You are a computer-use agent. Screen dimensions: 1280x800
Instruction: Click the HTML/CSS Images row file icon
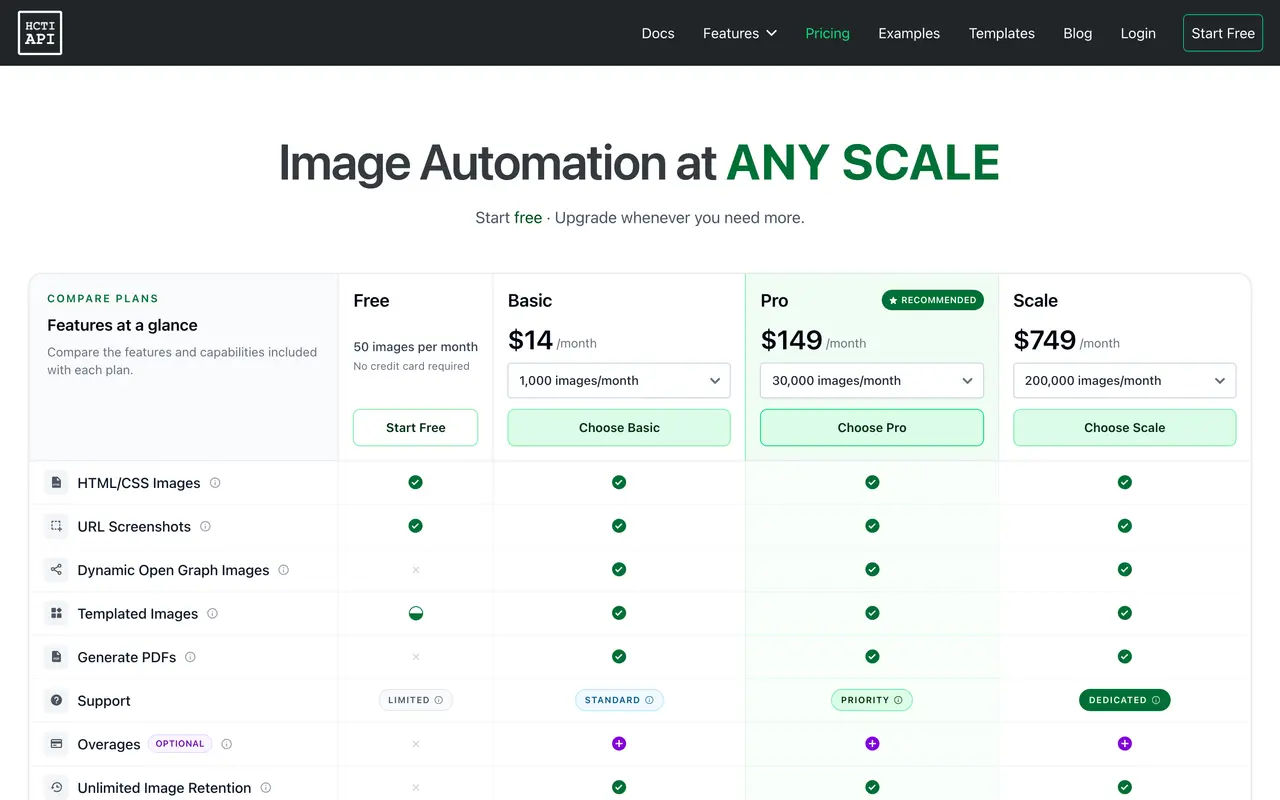click(x=56, y=483)
